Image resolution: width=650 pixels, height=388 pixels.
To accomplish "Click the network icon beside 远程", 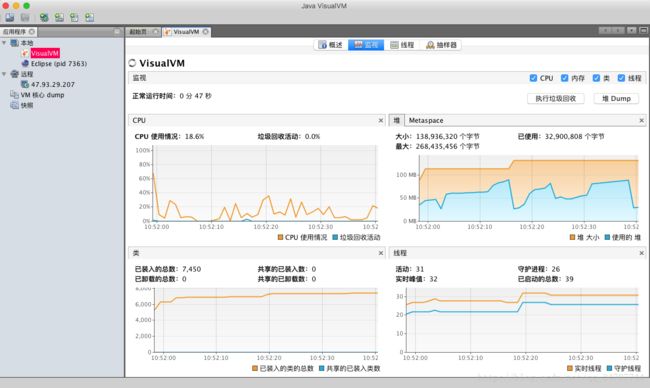I will [x=15, y=74].
